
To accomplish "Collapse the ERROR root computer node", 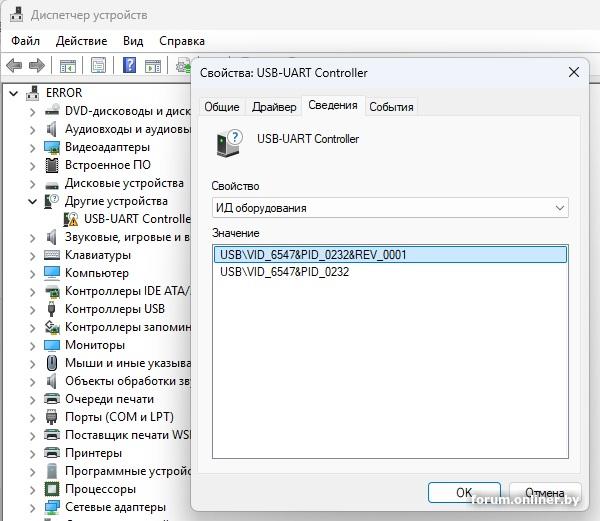I will click(x=14, y=93).
